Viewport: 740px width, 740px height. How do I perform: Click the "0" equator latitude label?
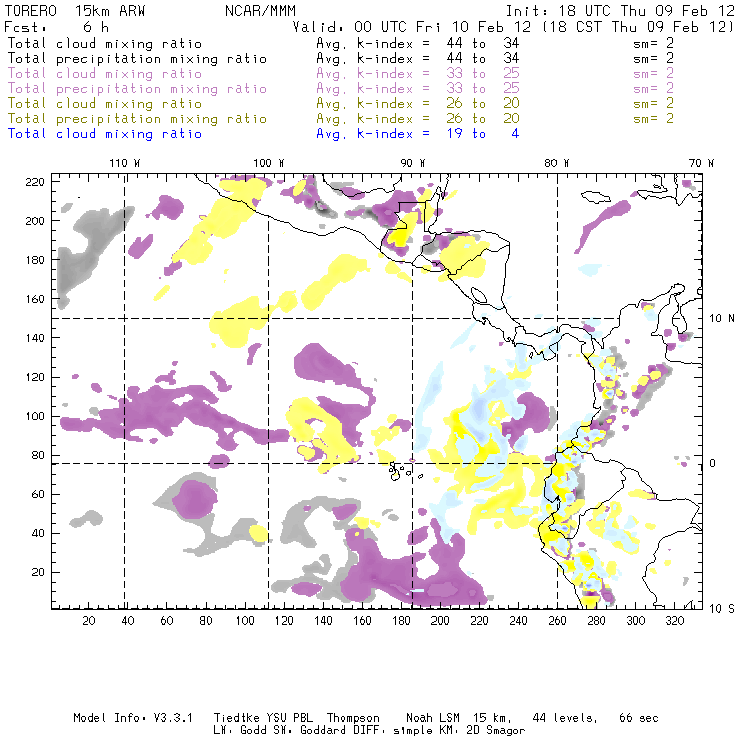click(713, 463)
